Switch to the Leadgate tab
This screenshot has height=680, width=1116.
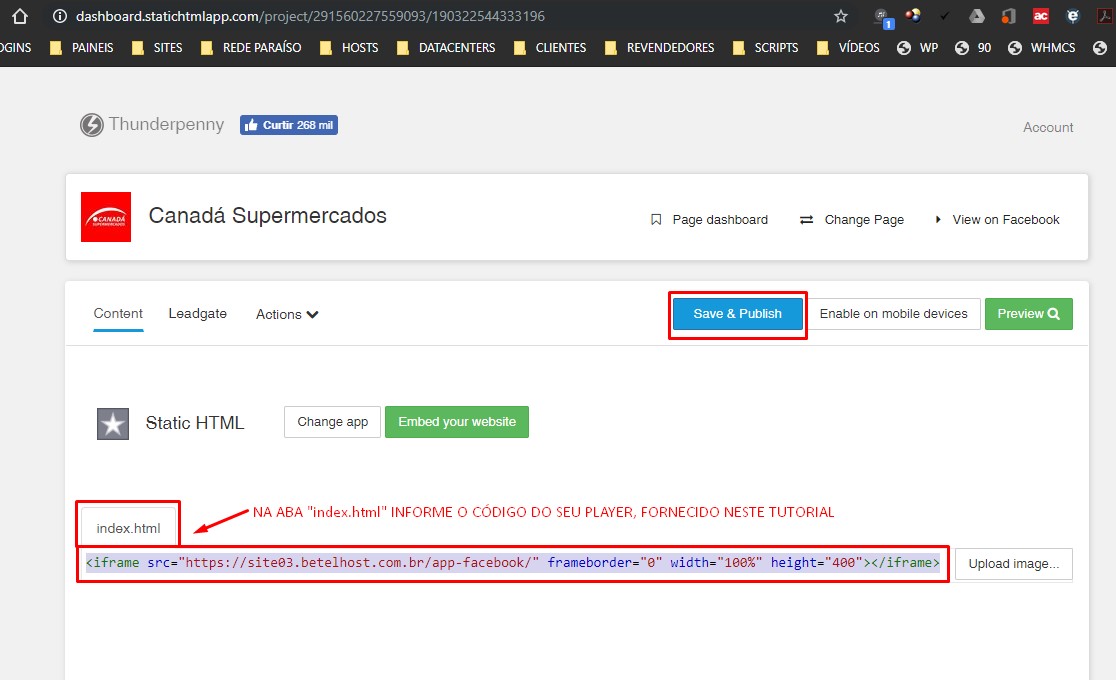pyautogui.click(x=198, y=313)
